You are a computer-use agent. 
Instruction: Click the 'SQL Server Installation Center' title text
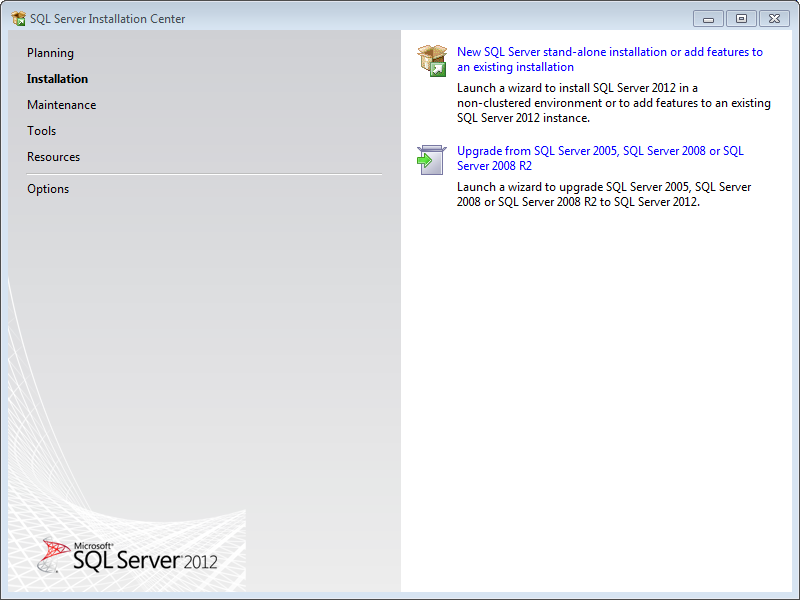coord(108,19)
